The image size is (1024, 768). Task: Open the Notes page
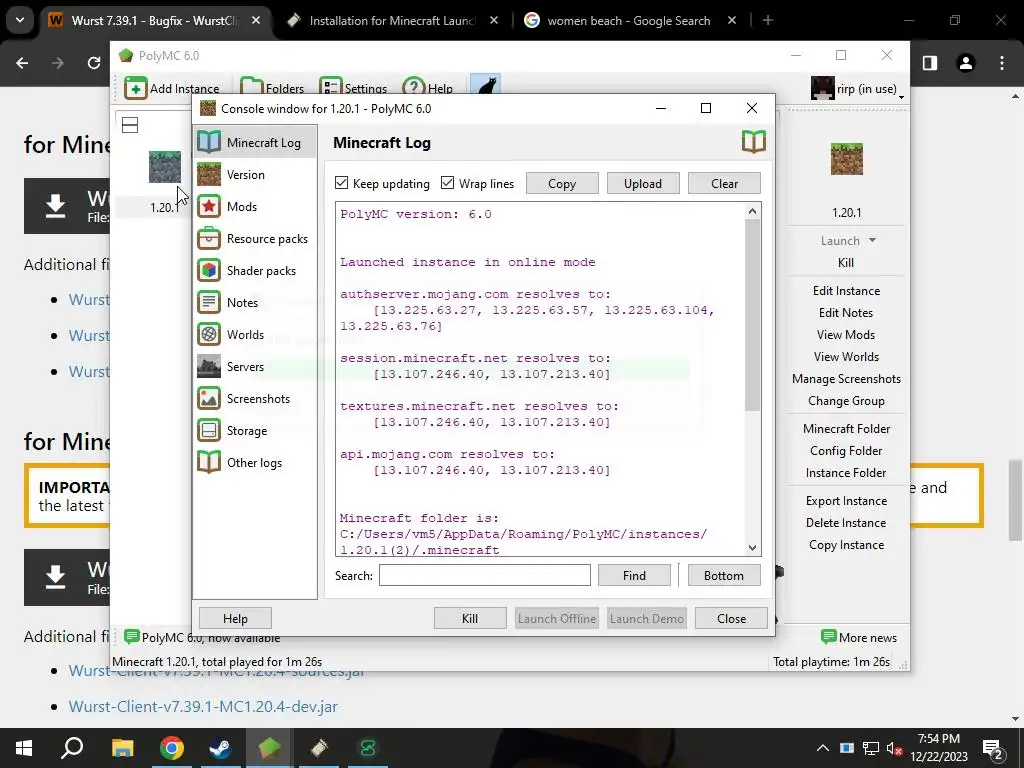255,302
